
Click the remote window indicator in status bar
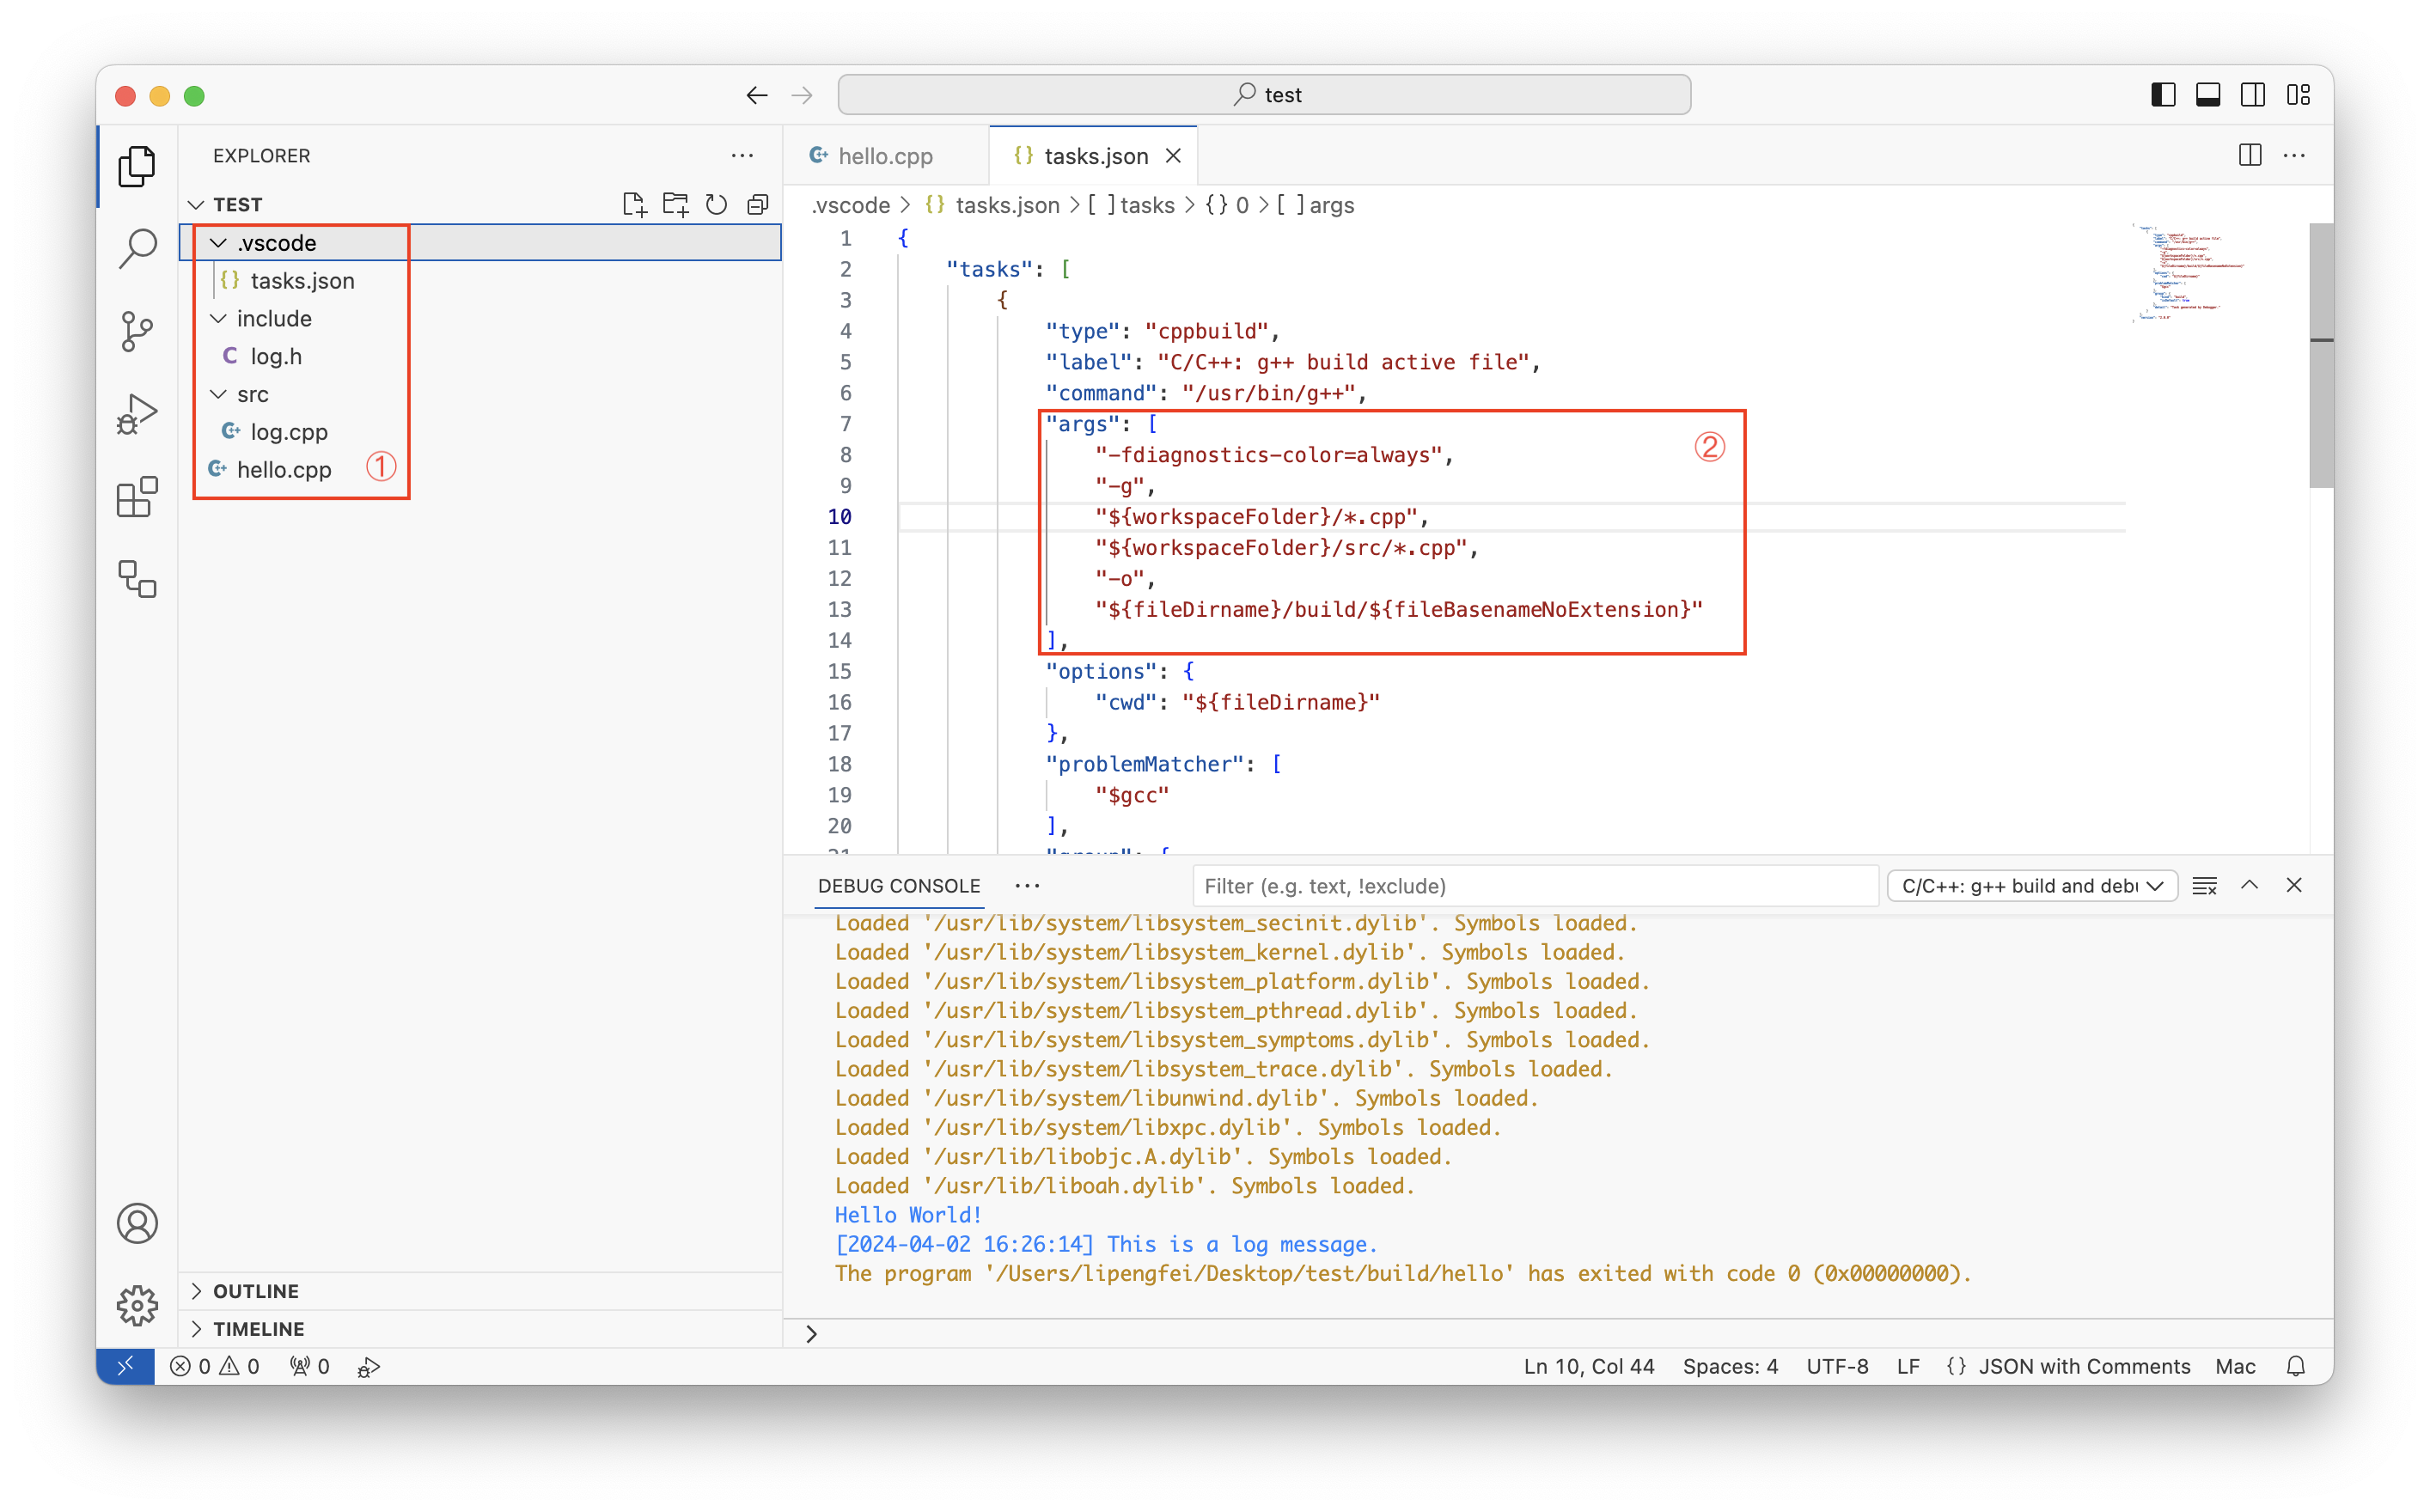125,1366
